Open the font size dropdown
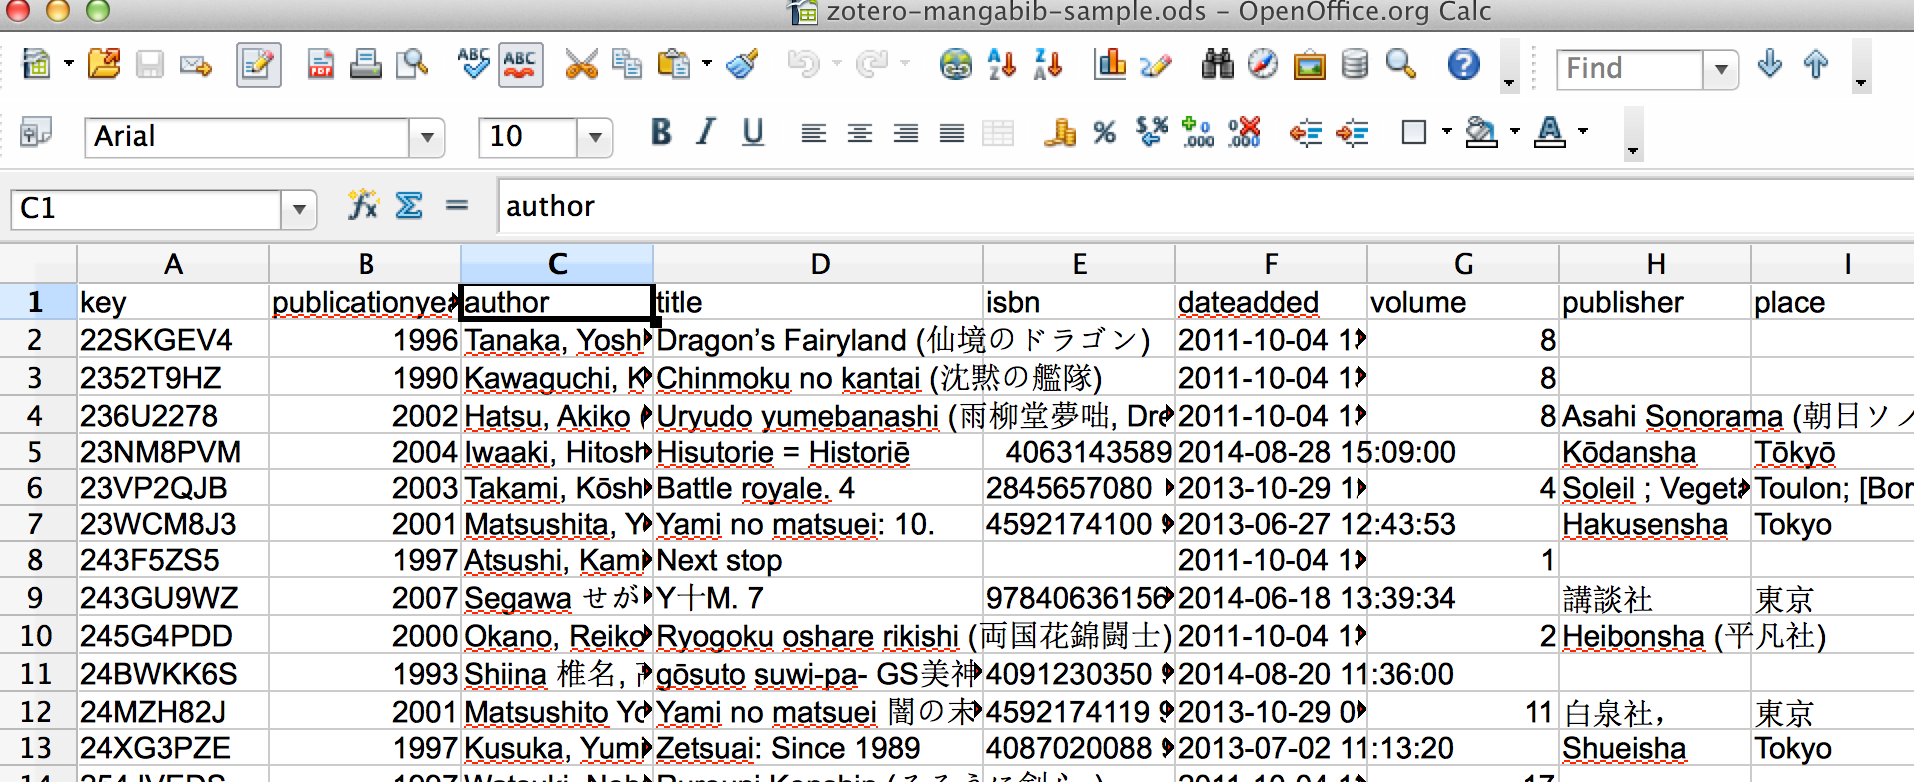This screenshot has width=1914, height=782. [595, 137]
